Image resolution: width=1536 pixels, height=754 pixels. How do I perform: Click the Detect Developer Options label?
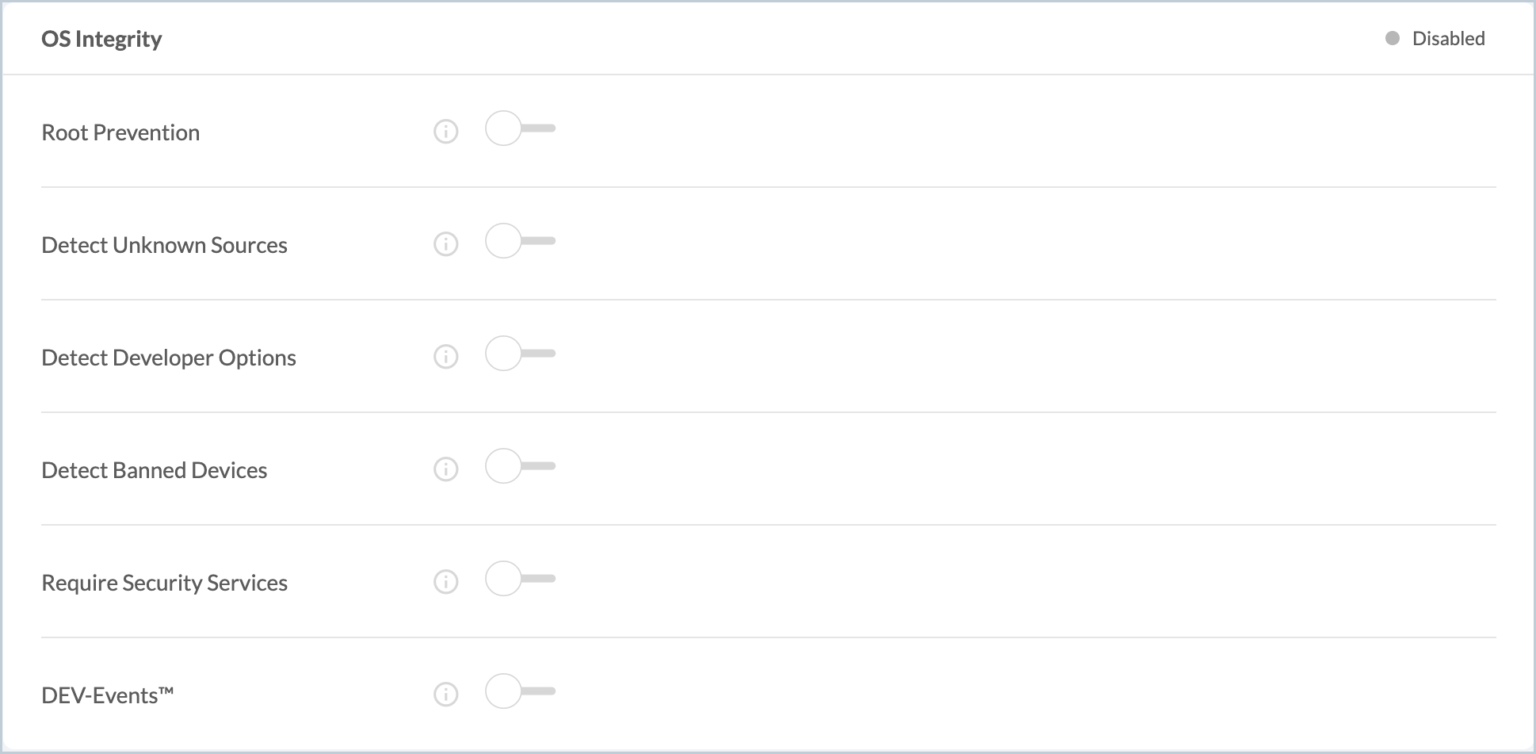[169, 357]
